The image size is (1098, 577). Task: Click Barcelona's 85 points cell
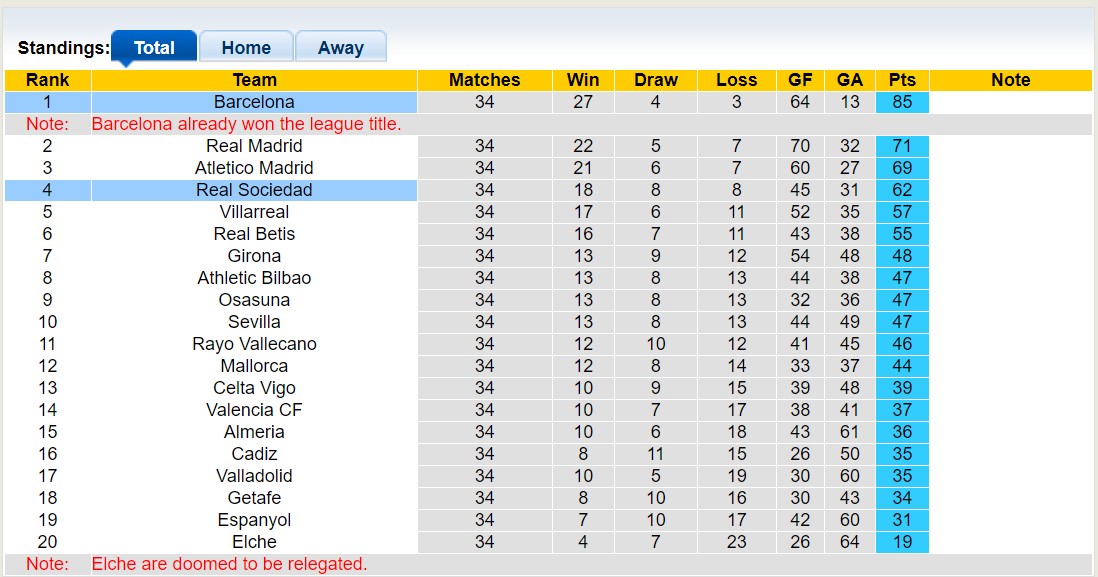coord(902,102)
